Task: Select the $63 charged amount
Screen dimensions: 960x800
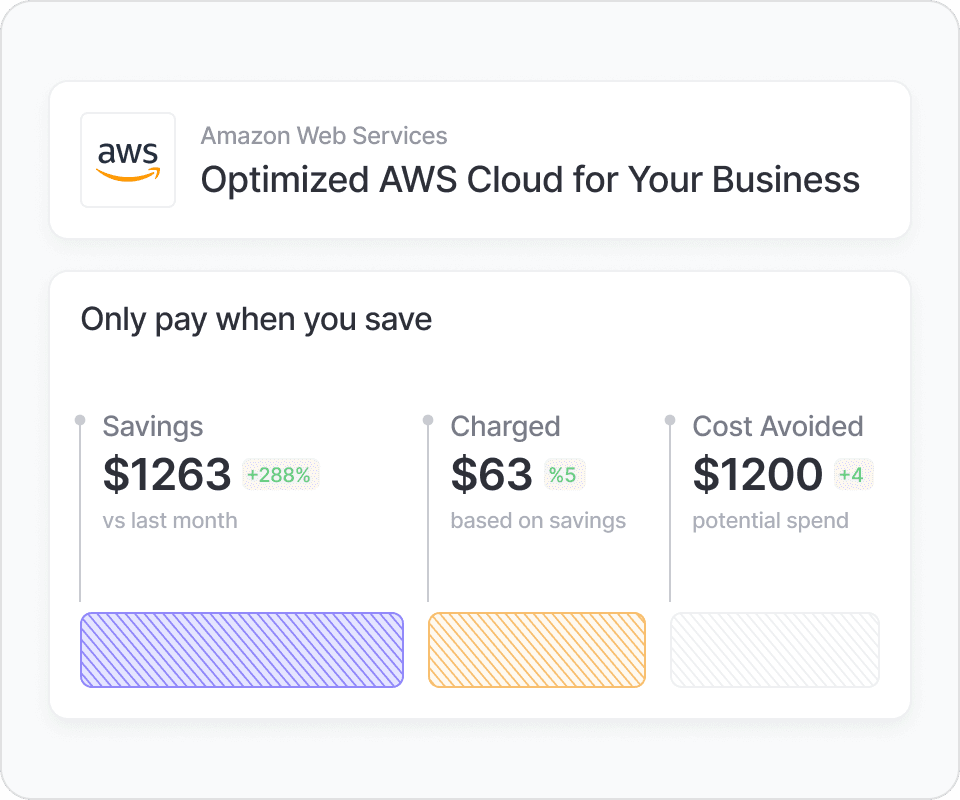Action: pyautogui.click(x=491, y=474)
